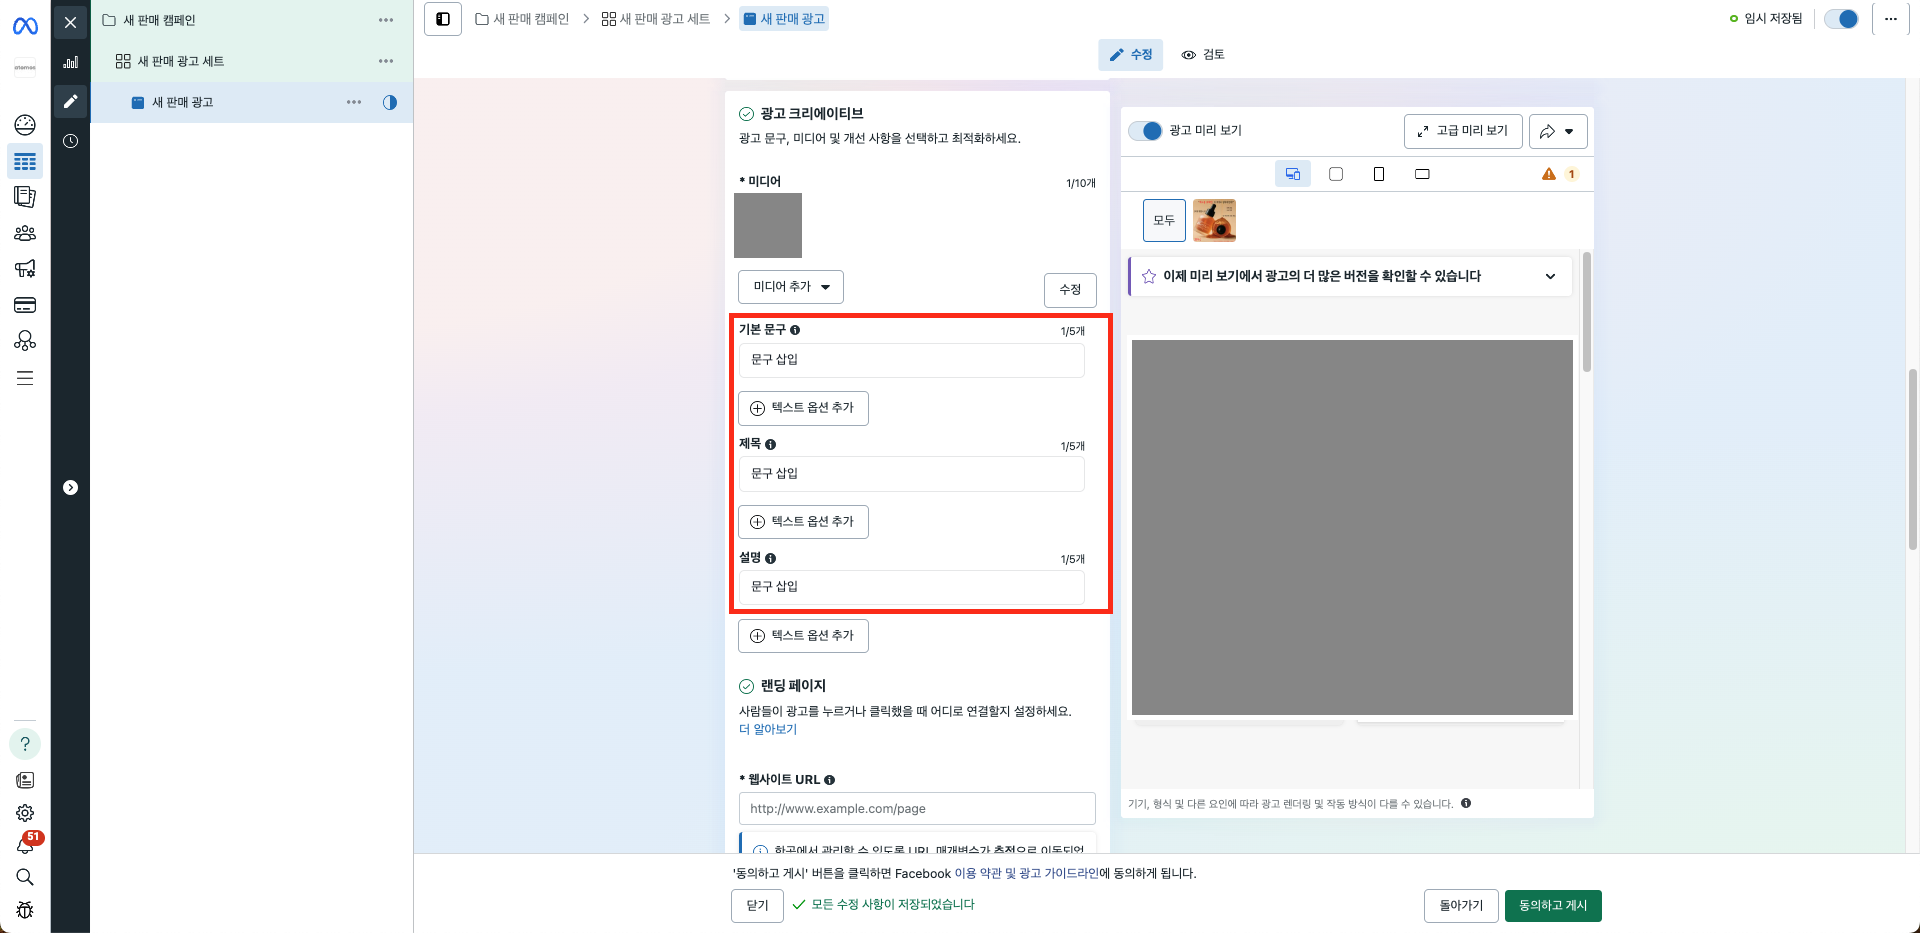The image size is (1920, 933).
Task: Open the 더 알아보기 link
Action: [768, 729]
